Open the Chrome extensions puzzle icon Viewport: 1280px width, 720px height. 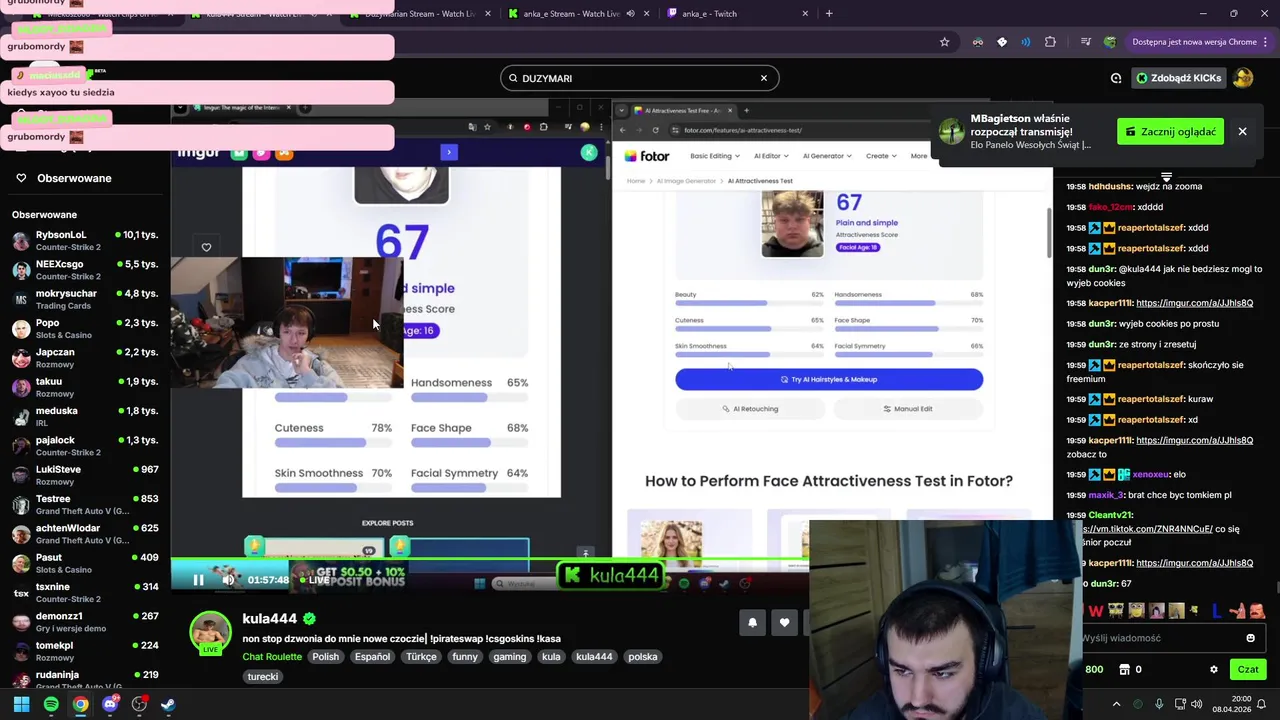(x=1050, y=42)
